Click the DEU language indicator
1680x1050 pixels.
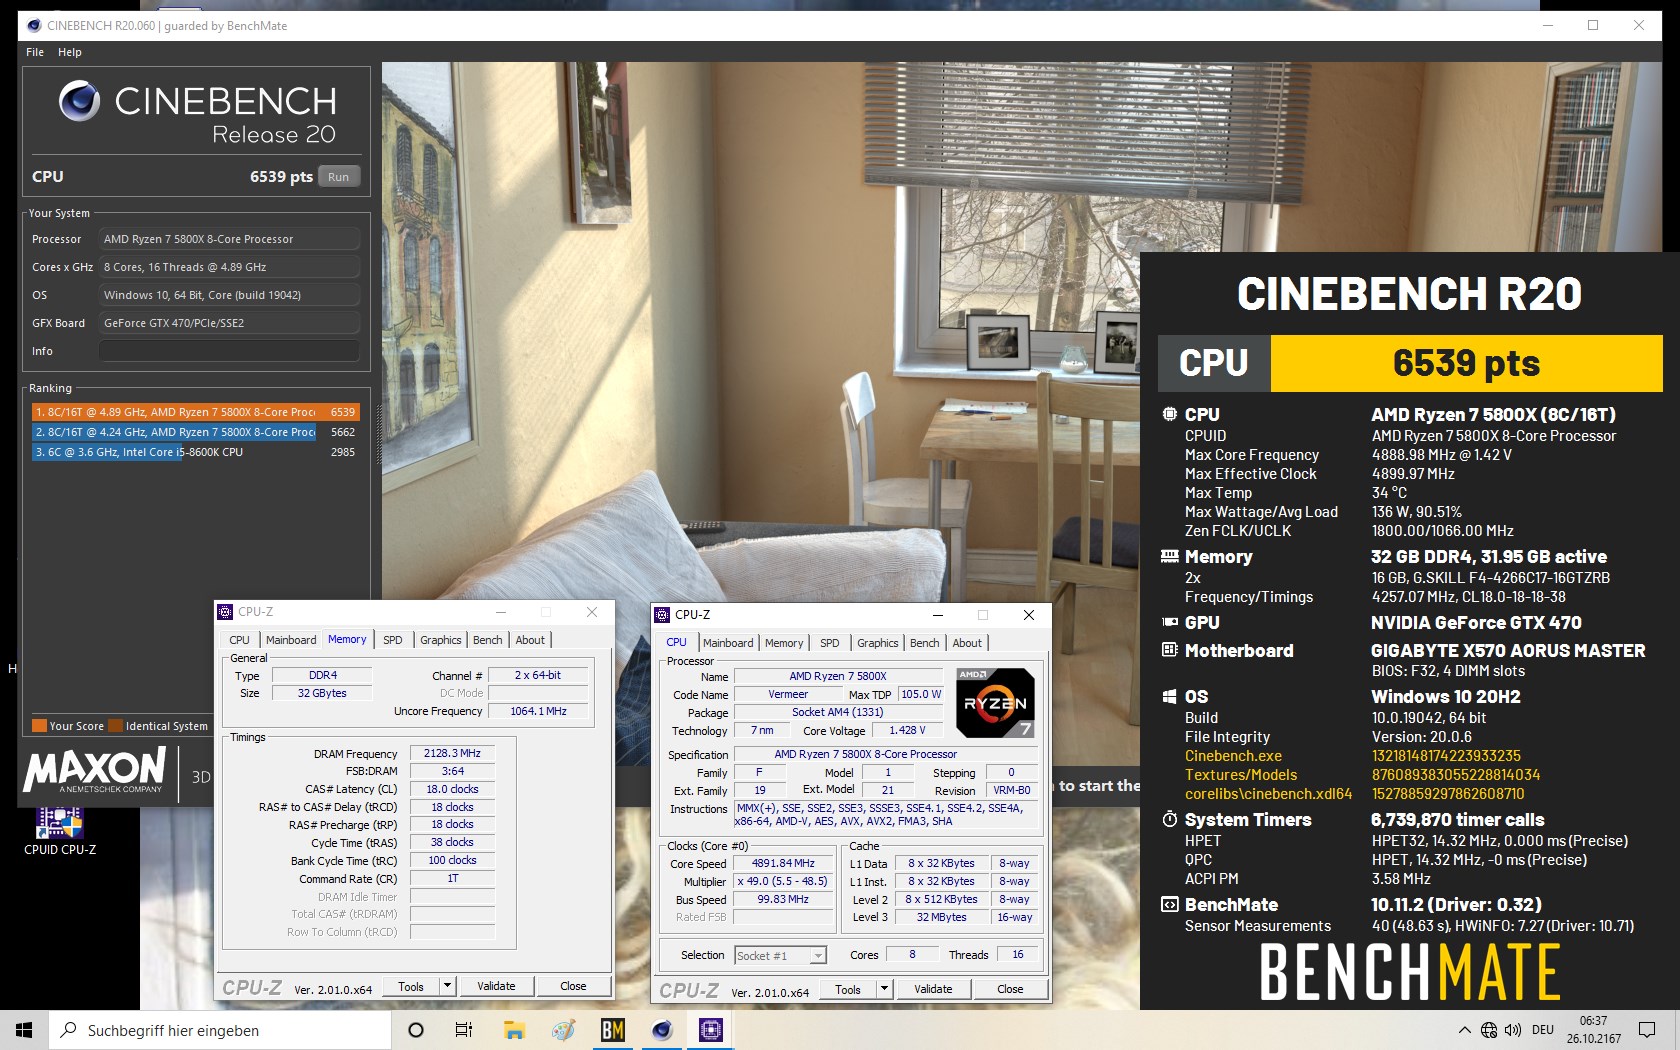coord(1543,1030)
